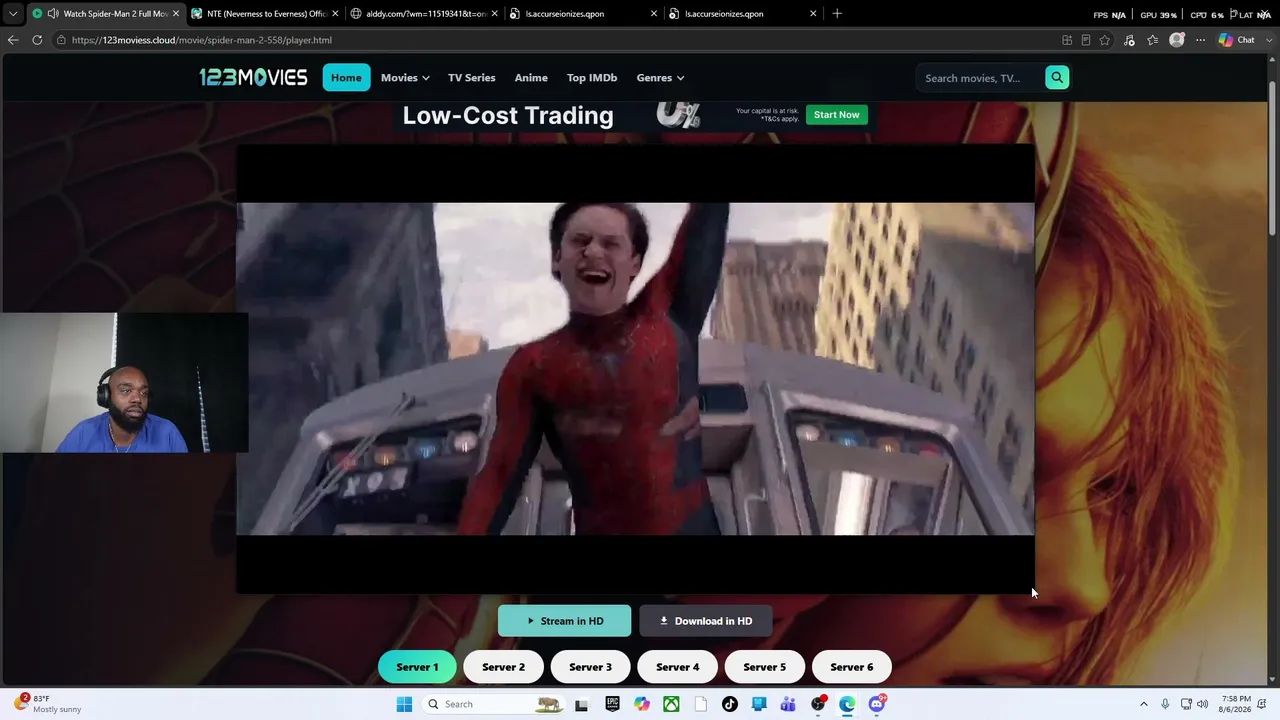Switch to Microsoft Edge on the taskbar

pyautogui.click(x=847, y=704)
